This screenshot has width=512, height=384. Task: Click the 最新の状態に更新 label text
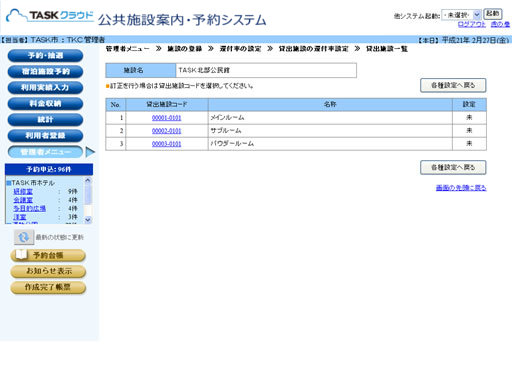pos(60,237)
